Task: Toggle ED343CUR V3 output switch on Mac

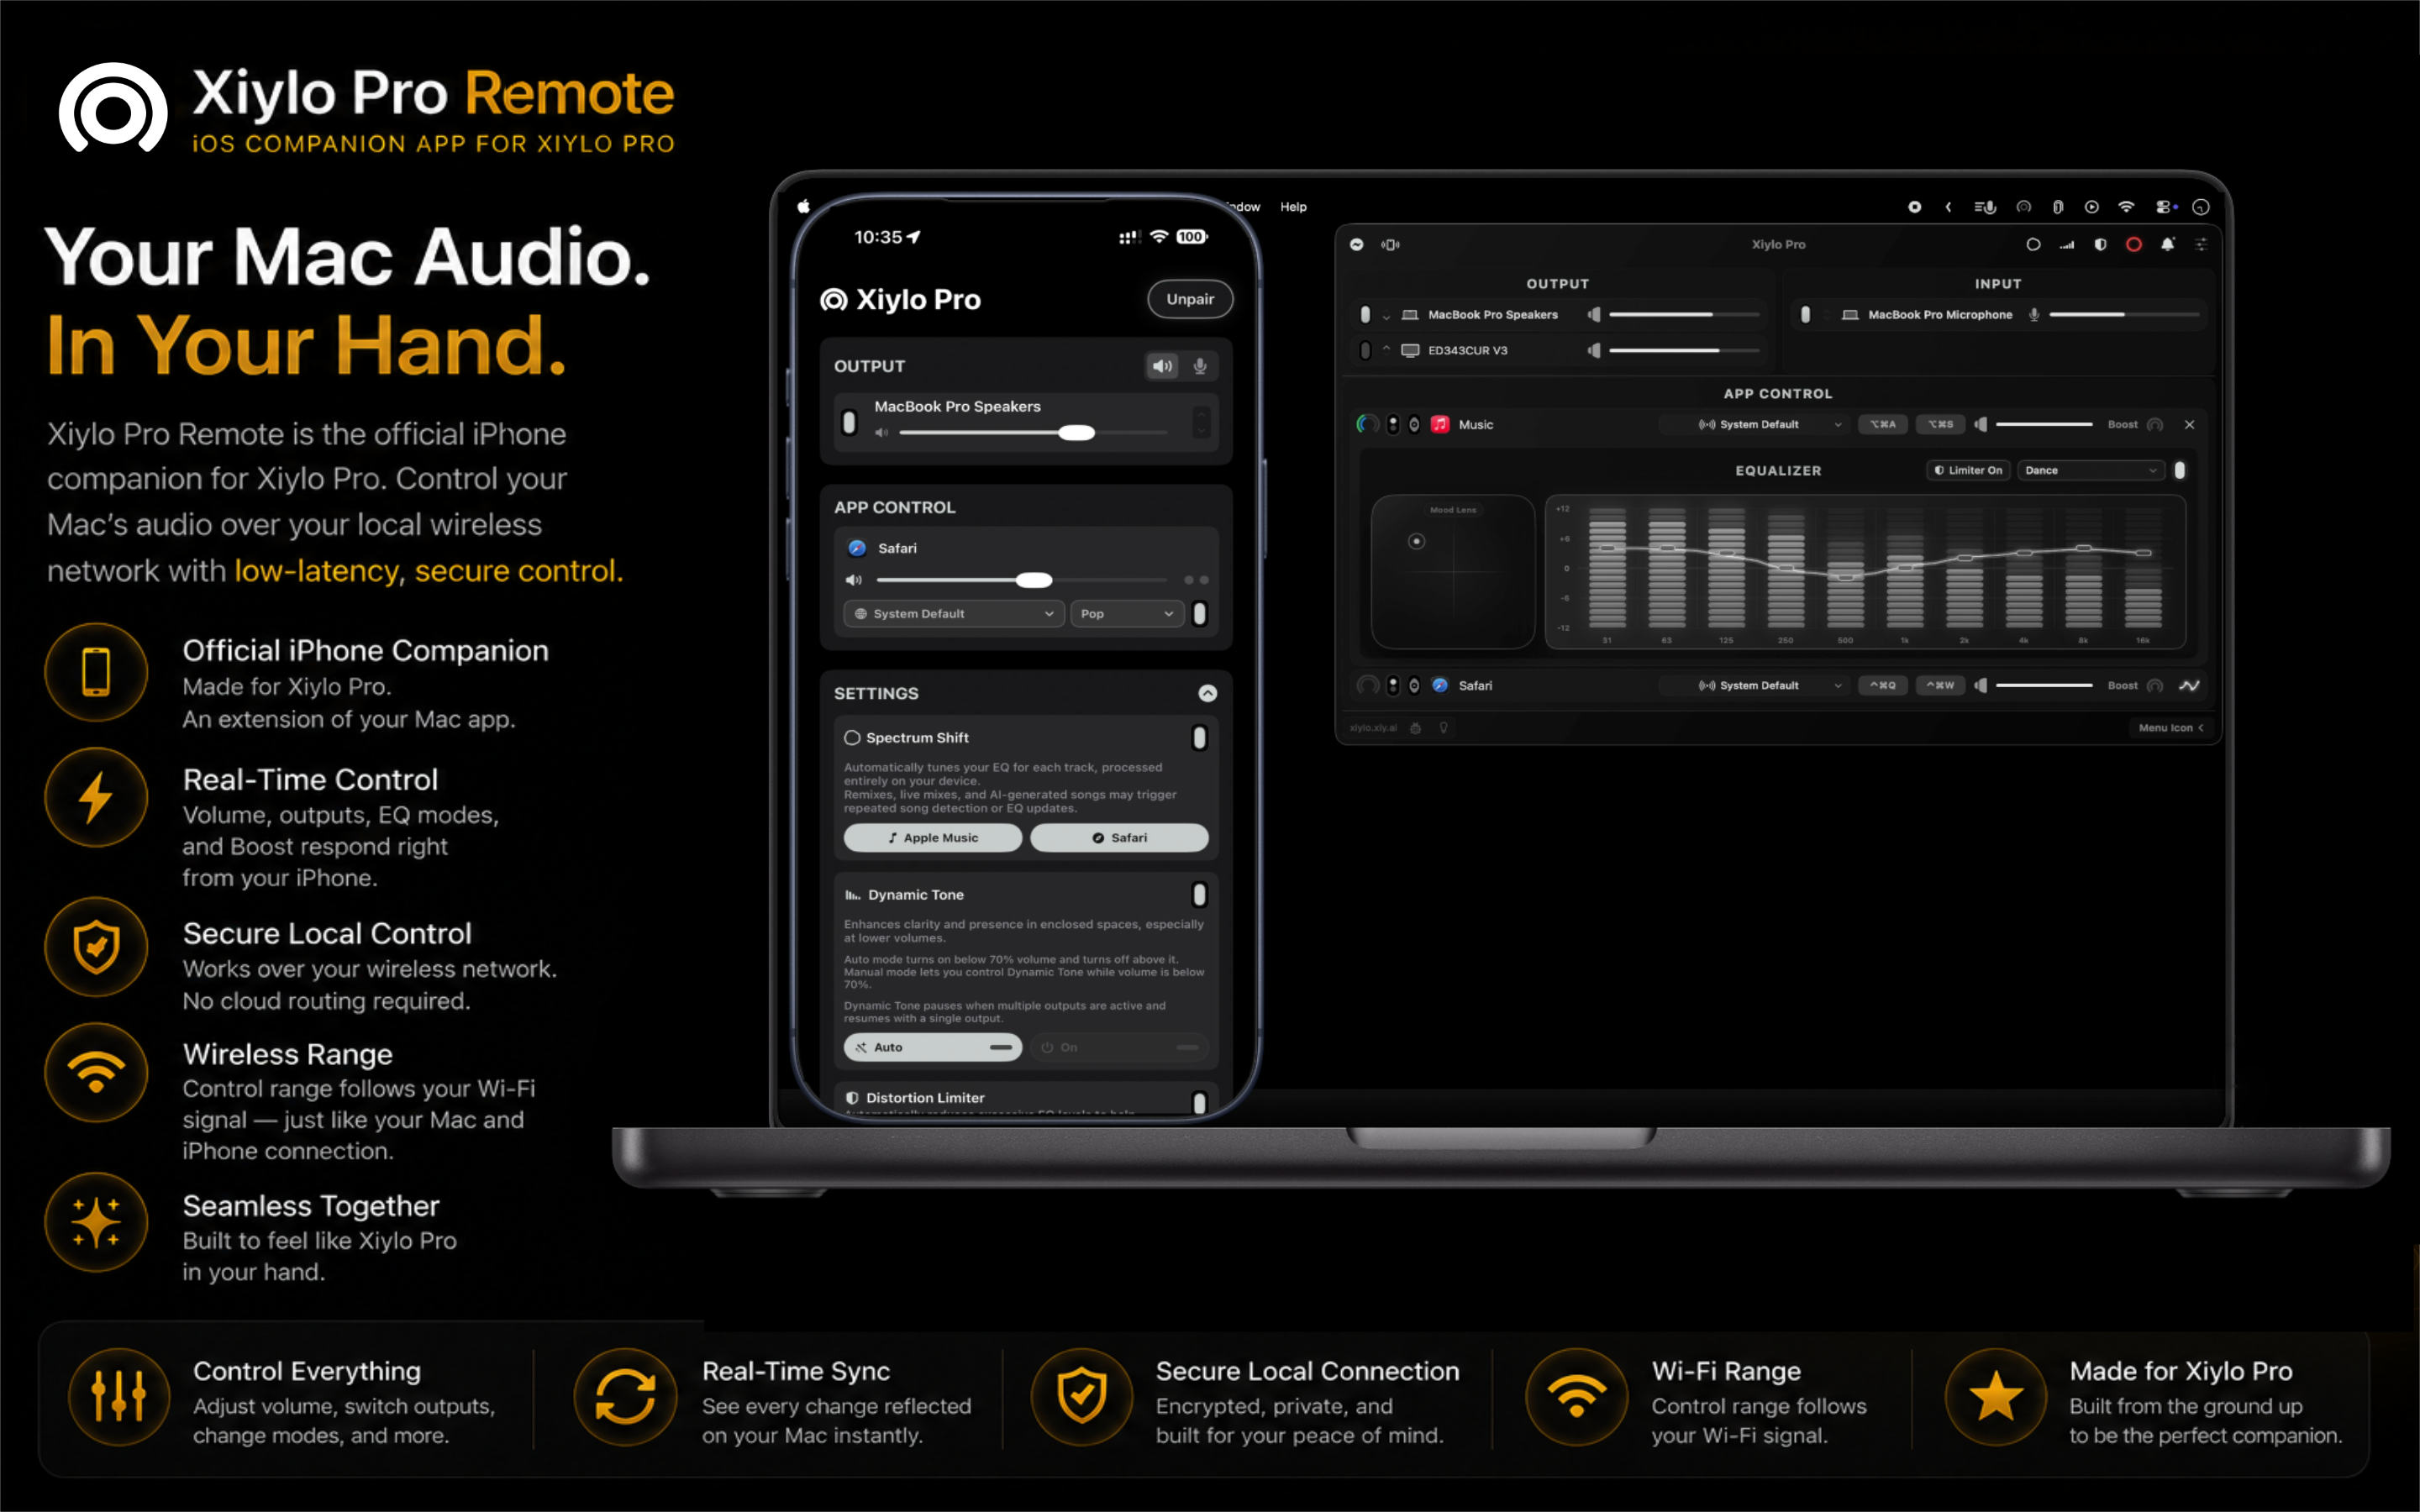Action: click(x=1365, y=350)
